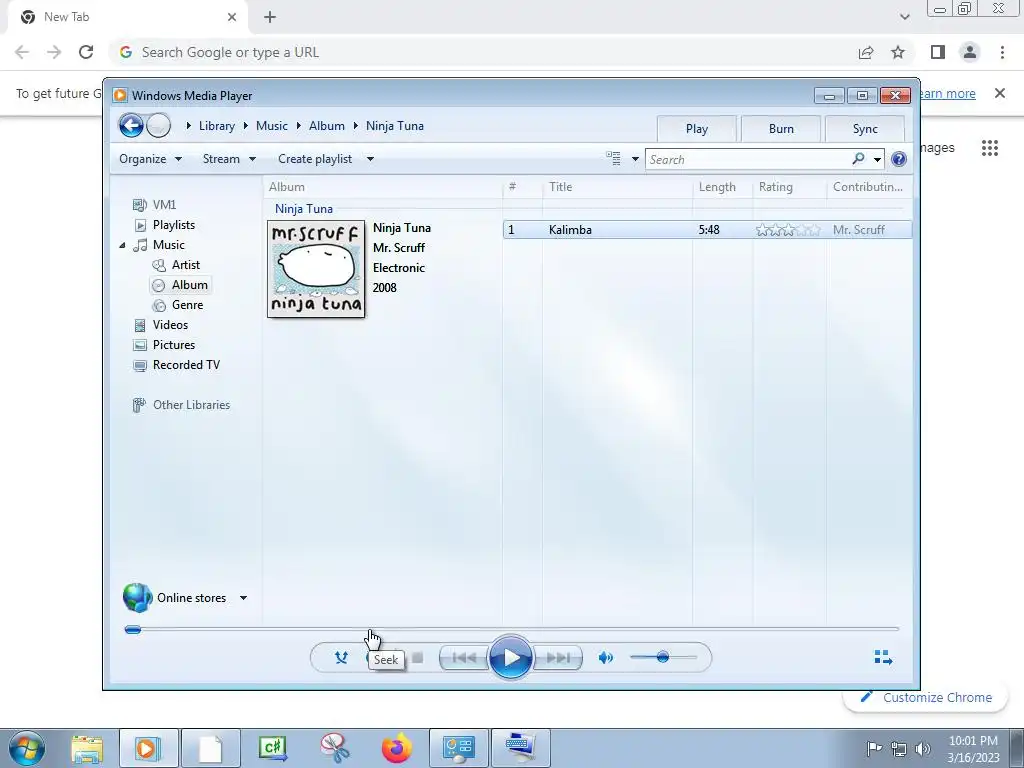Open search options dropdown arrow
The width and height of the screenshot is (1024, 768).
click(877, 159)
